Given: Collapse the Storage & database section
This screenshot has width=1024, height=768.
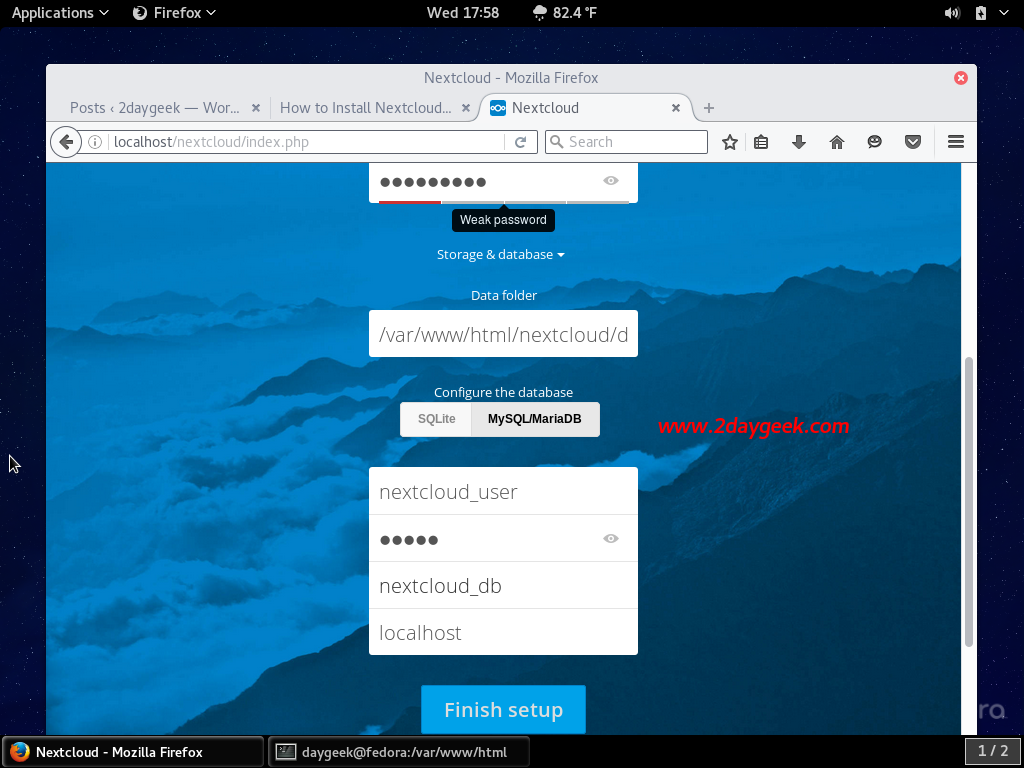Looking at the screenshot, I should [500, 255].
